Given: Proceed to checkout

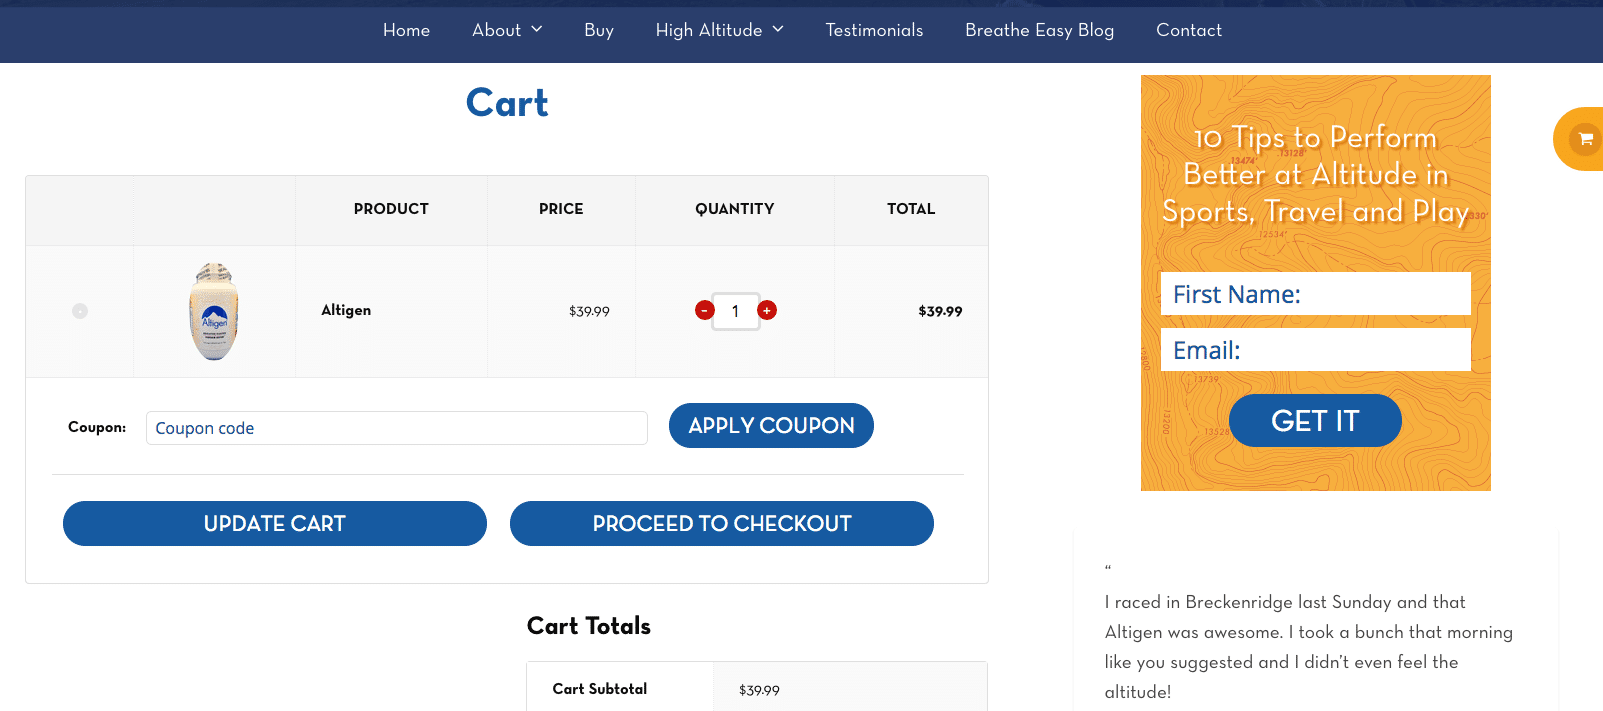Looking at the screenshot, I should tap(722, 524).
